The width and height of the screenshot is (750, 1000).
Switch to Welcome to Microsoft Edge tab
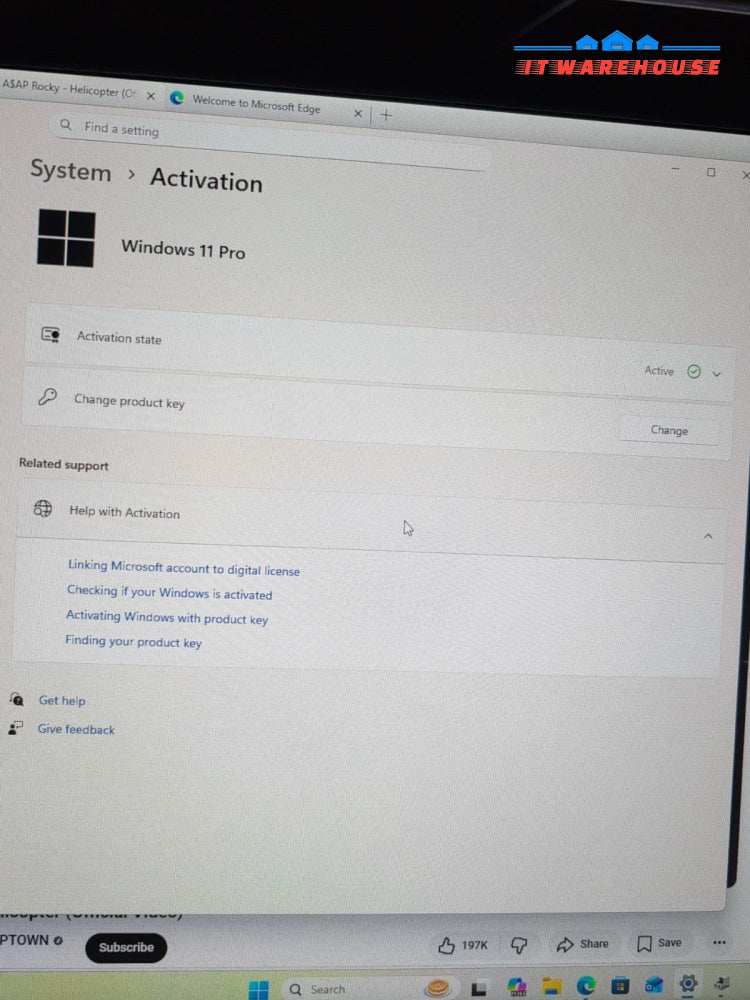tap(256, 103)
